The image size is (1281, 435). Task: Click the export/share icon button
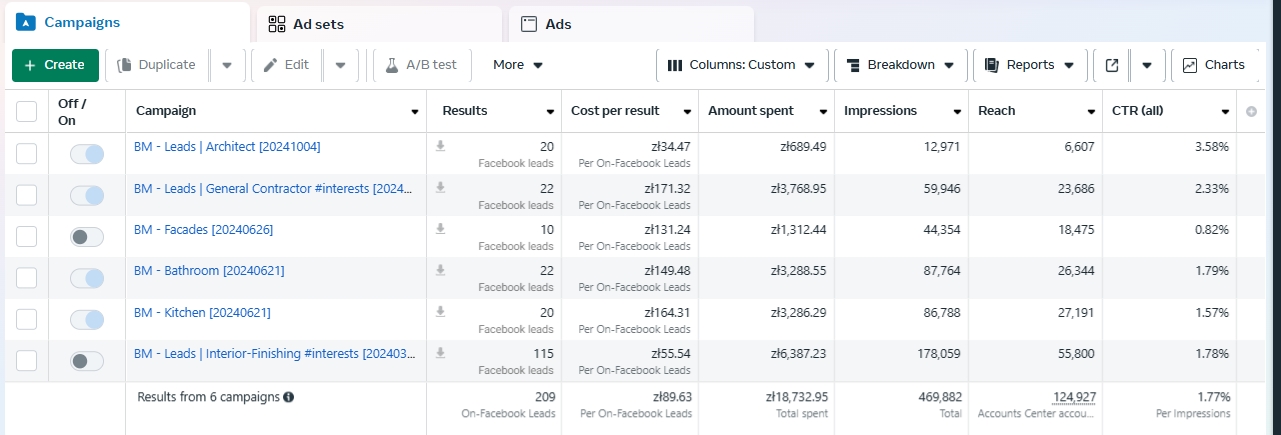[x=1112, y=65]
